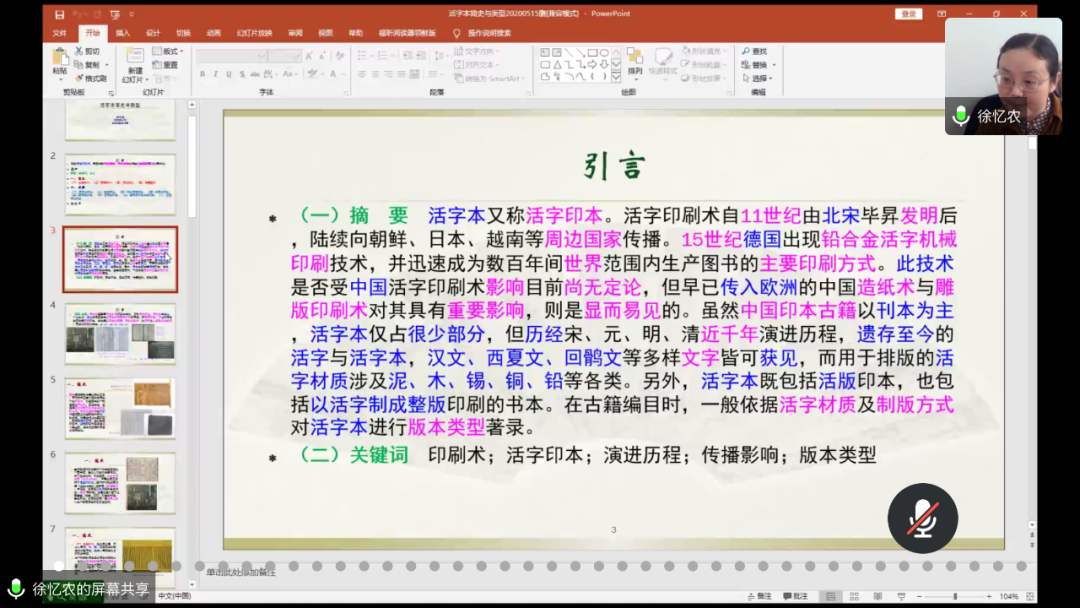Click the Reset (重置) slide button
The image size is (1080, 608).
click(167, 65)
